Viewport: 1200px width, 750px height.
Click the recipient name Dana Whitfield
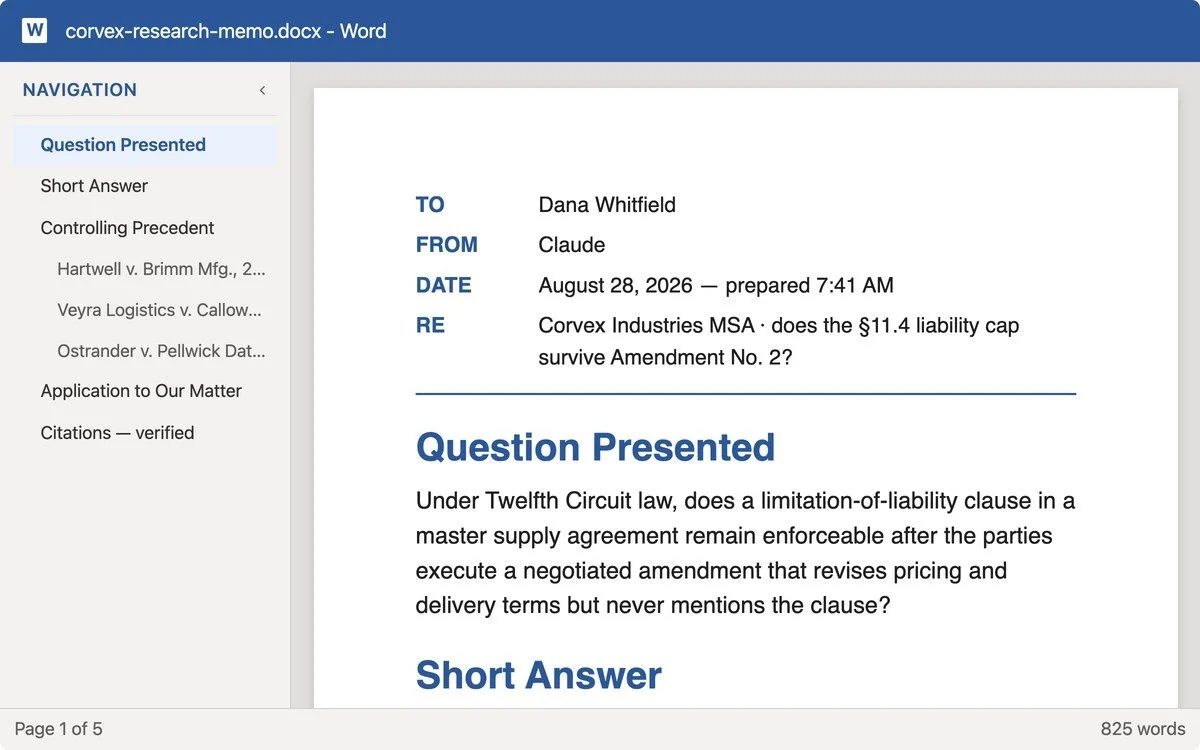tap(607, 205)
